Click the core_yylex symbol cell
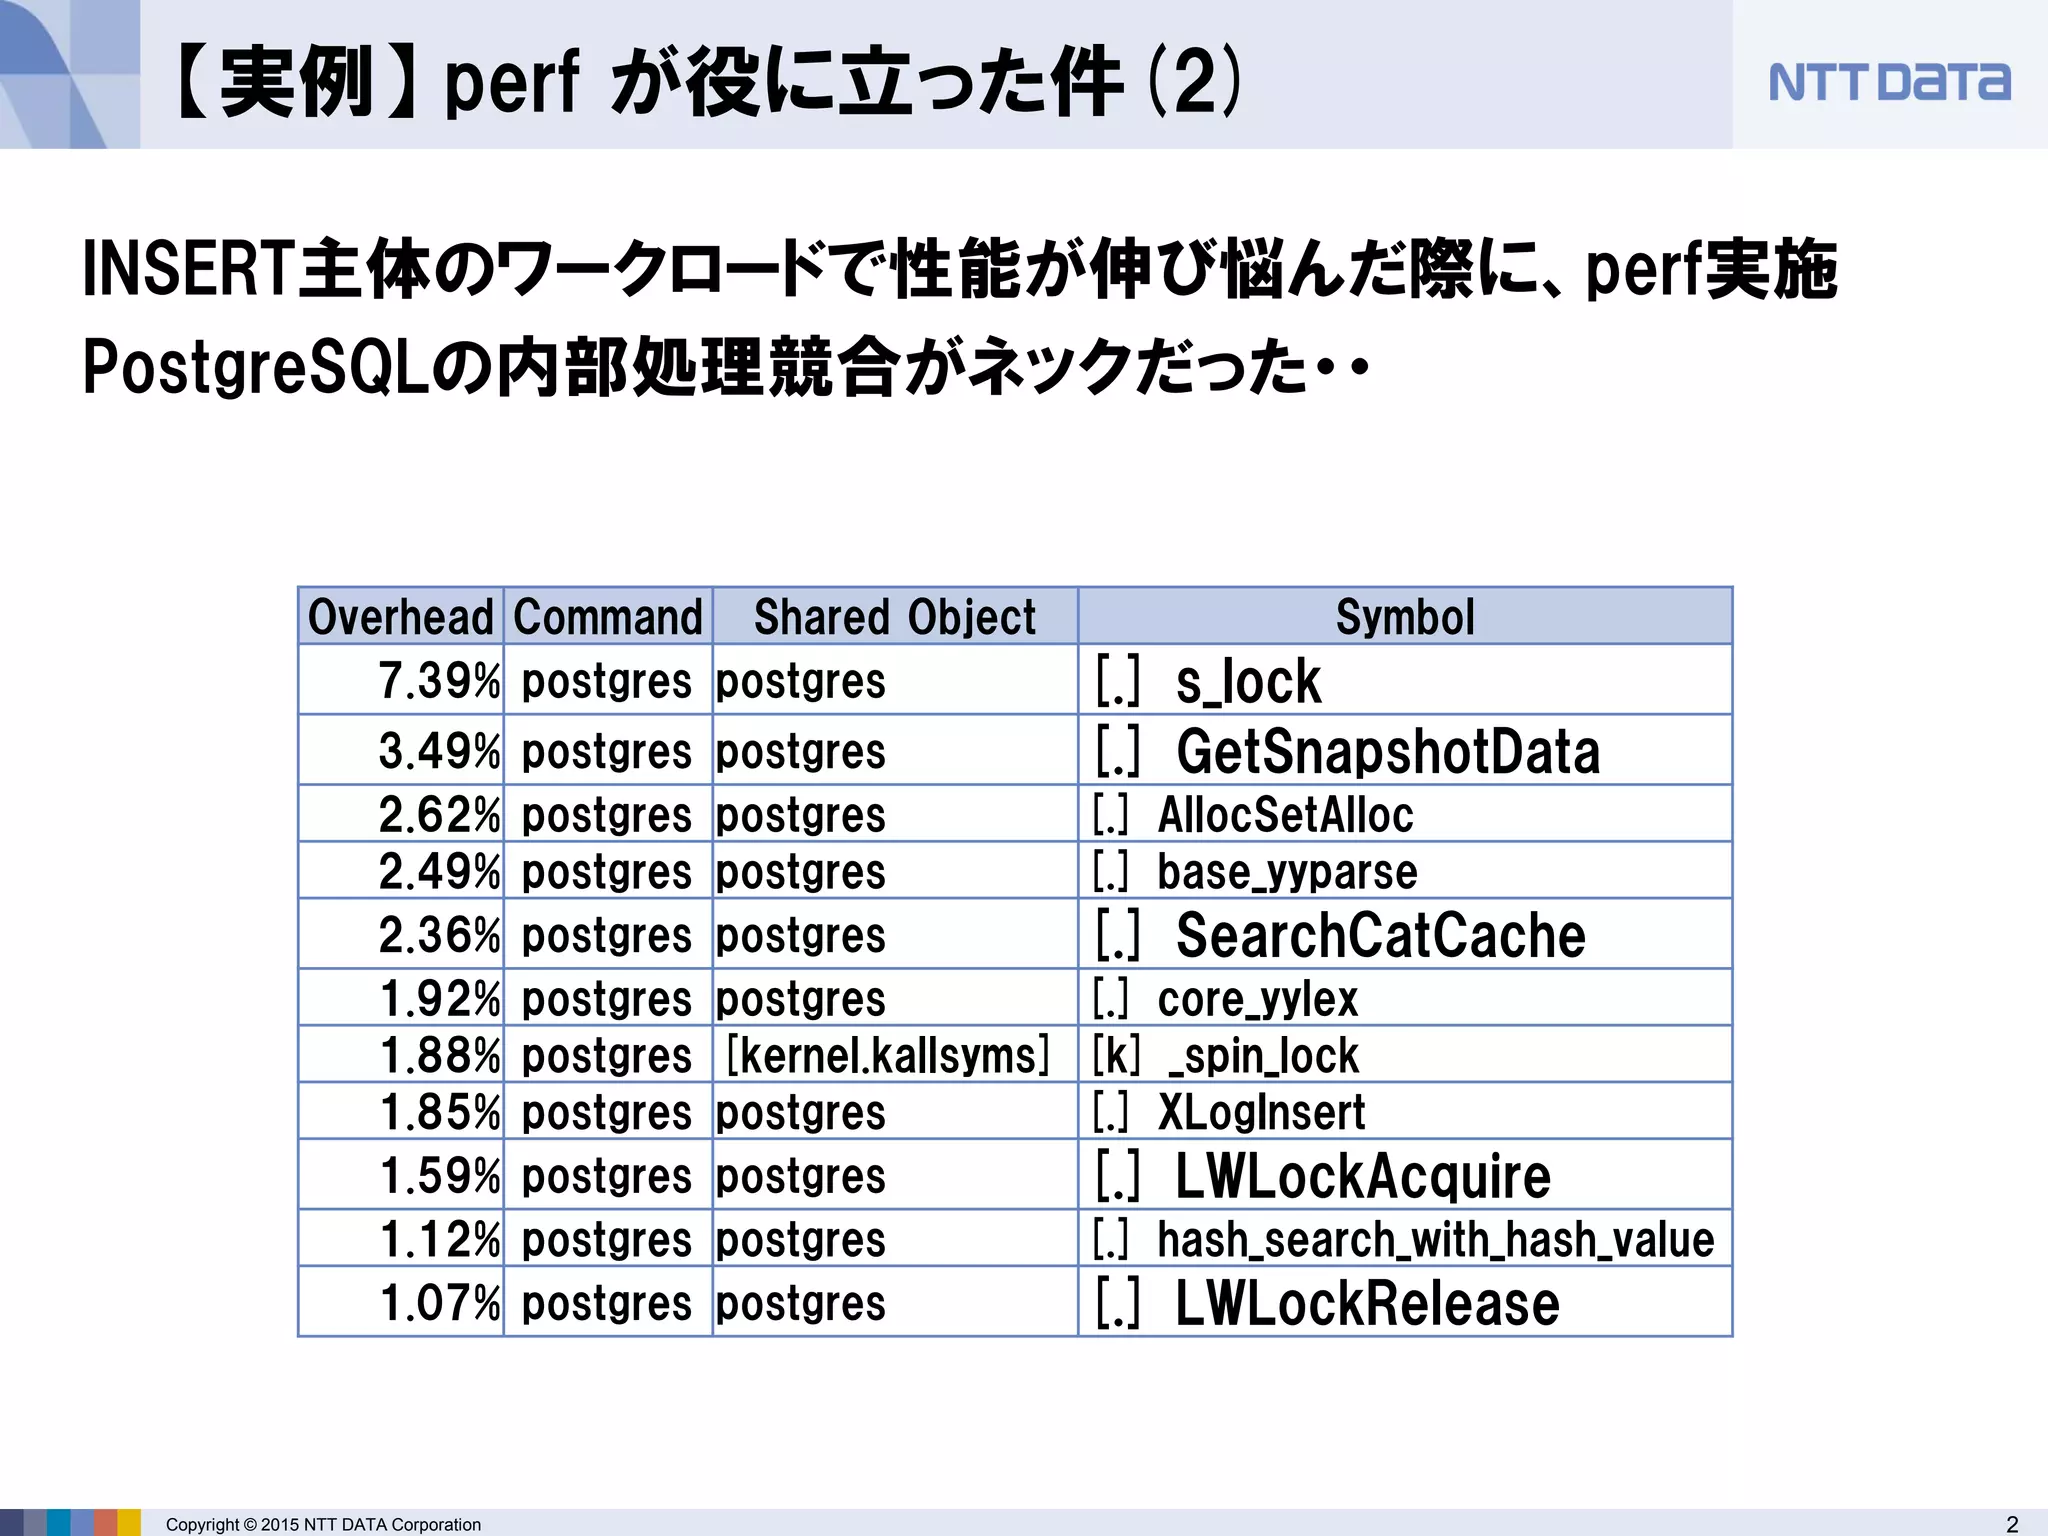 click(x=1405, y=998)
